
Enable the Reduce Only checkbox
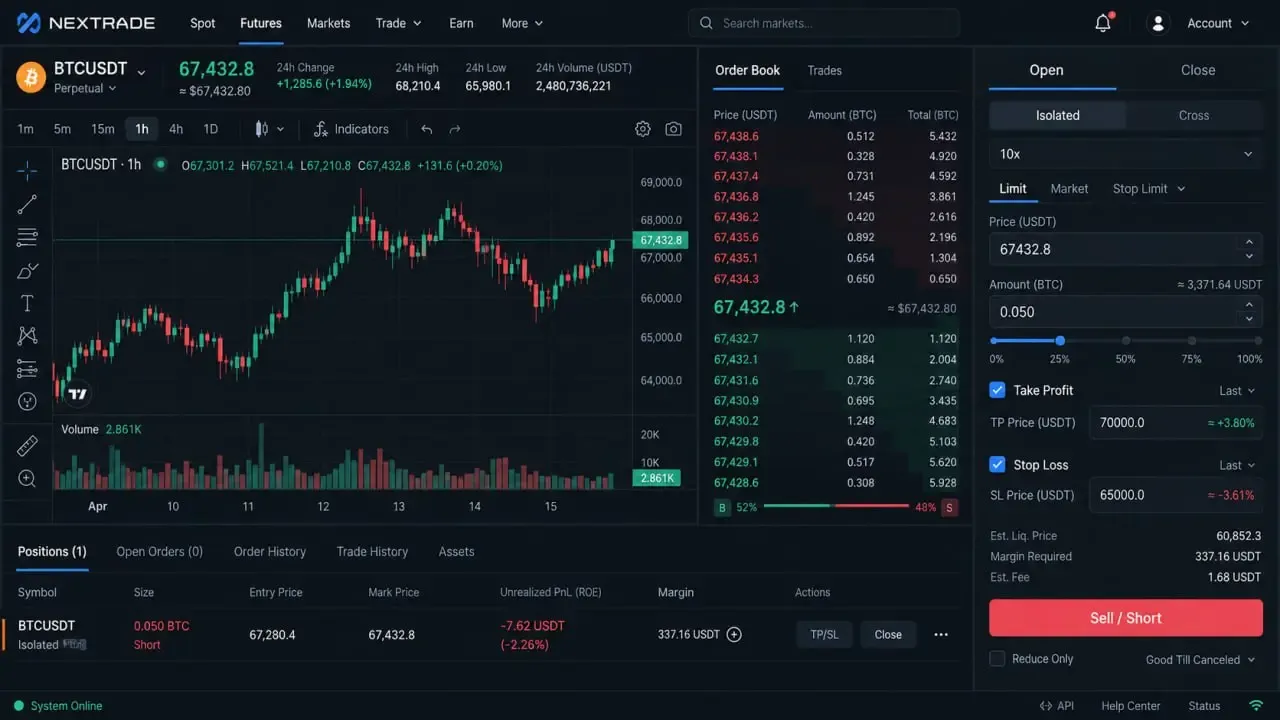997,659
